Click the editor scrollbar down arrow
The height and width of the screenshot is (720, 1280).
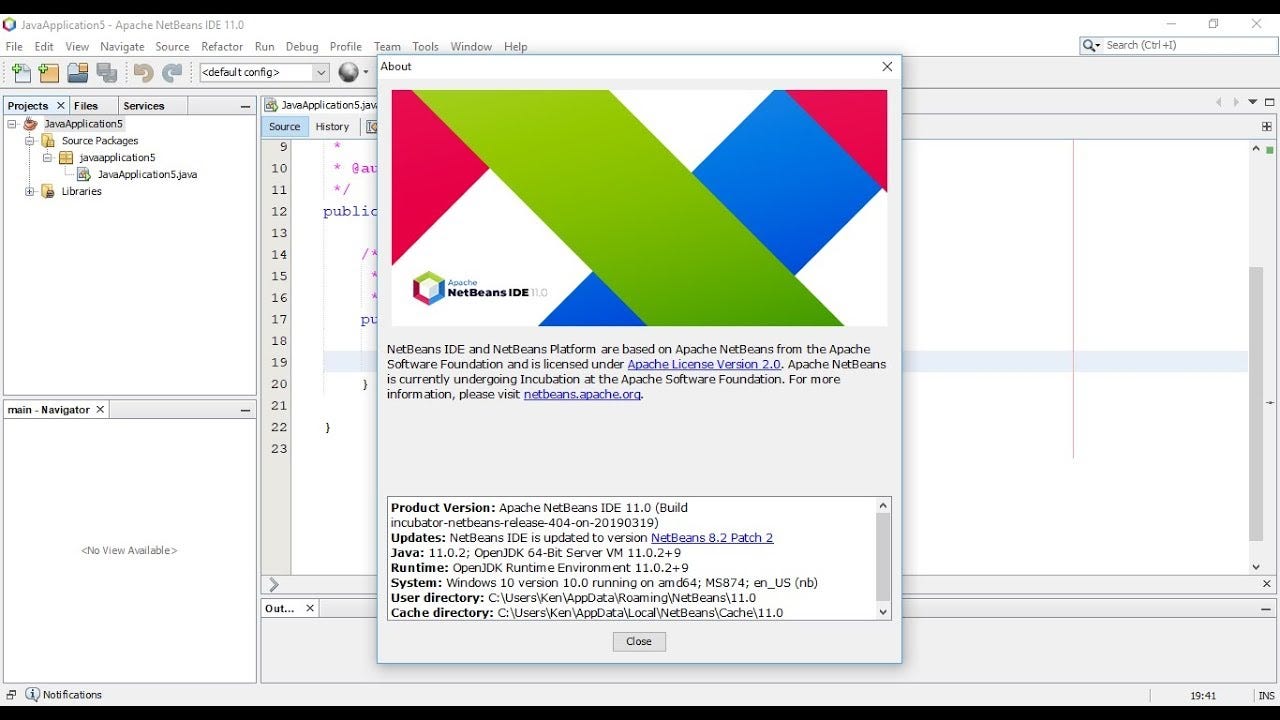point(1256,567)
